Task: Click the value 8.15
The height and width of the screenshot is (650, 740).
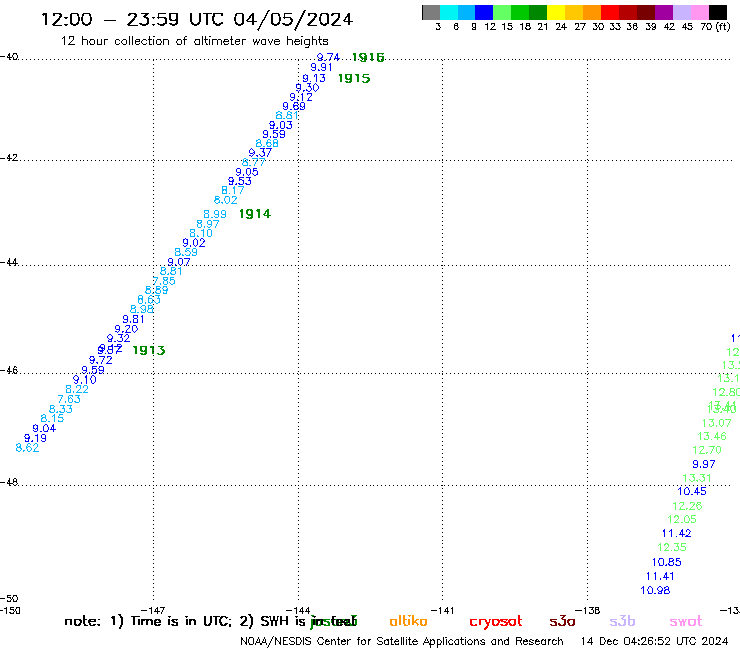Action: (52, 418)
